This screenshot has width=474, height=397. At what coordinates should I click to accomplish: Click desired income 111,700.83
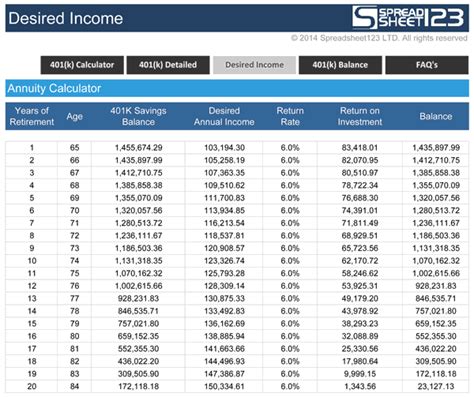224,198
